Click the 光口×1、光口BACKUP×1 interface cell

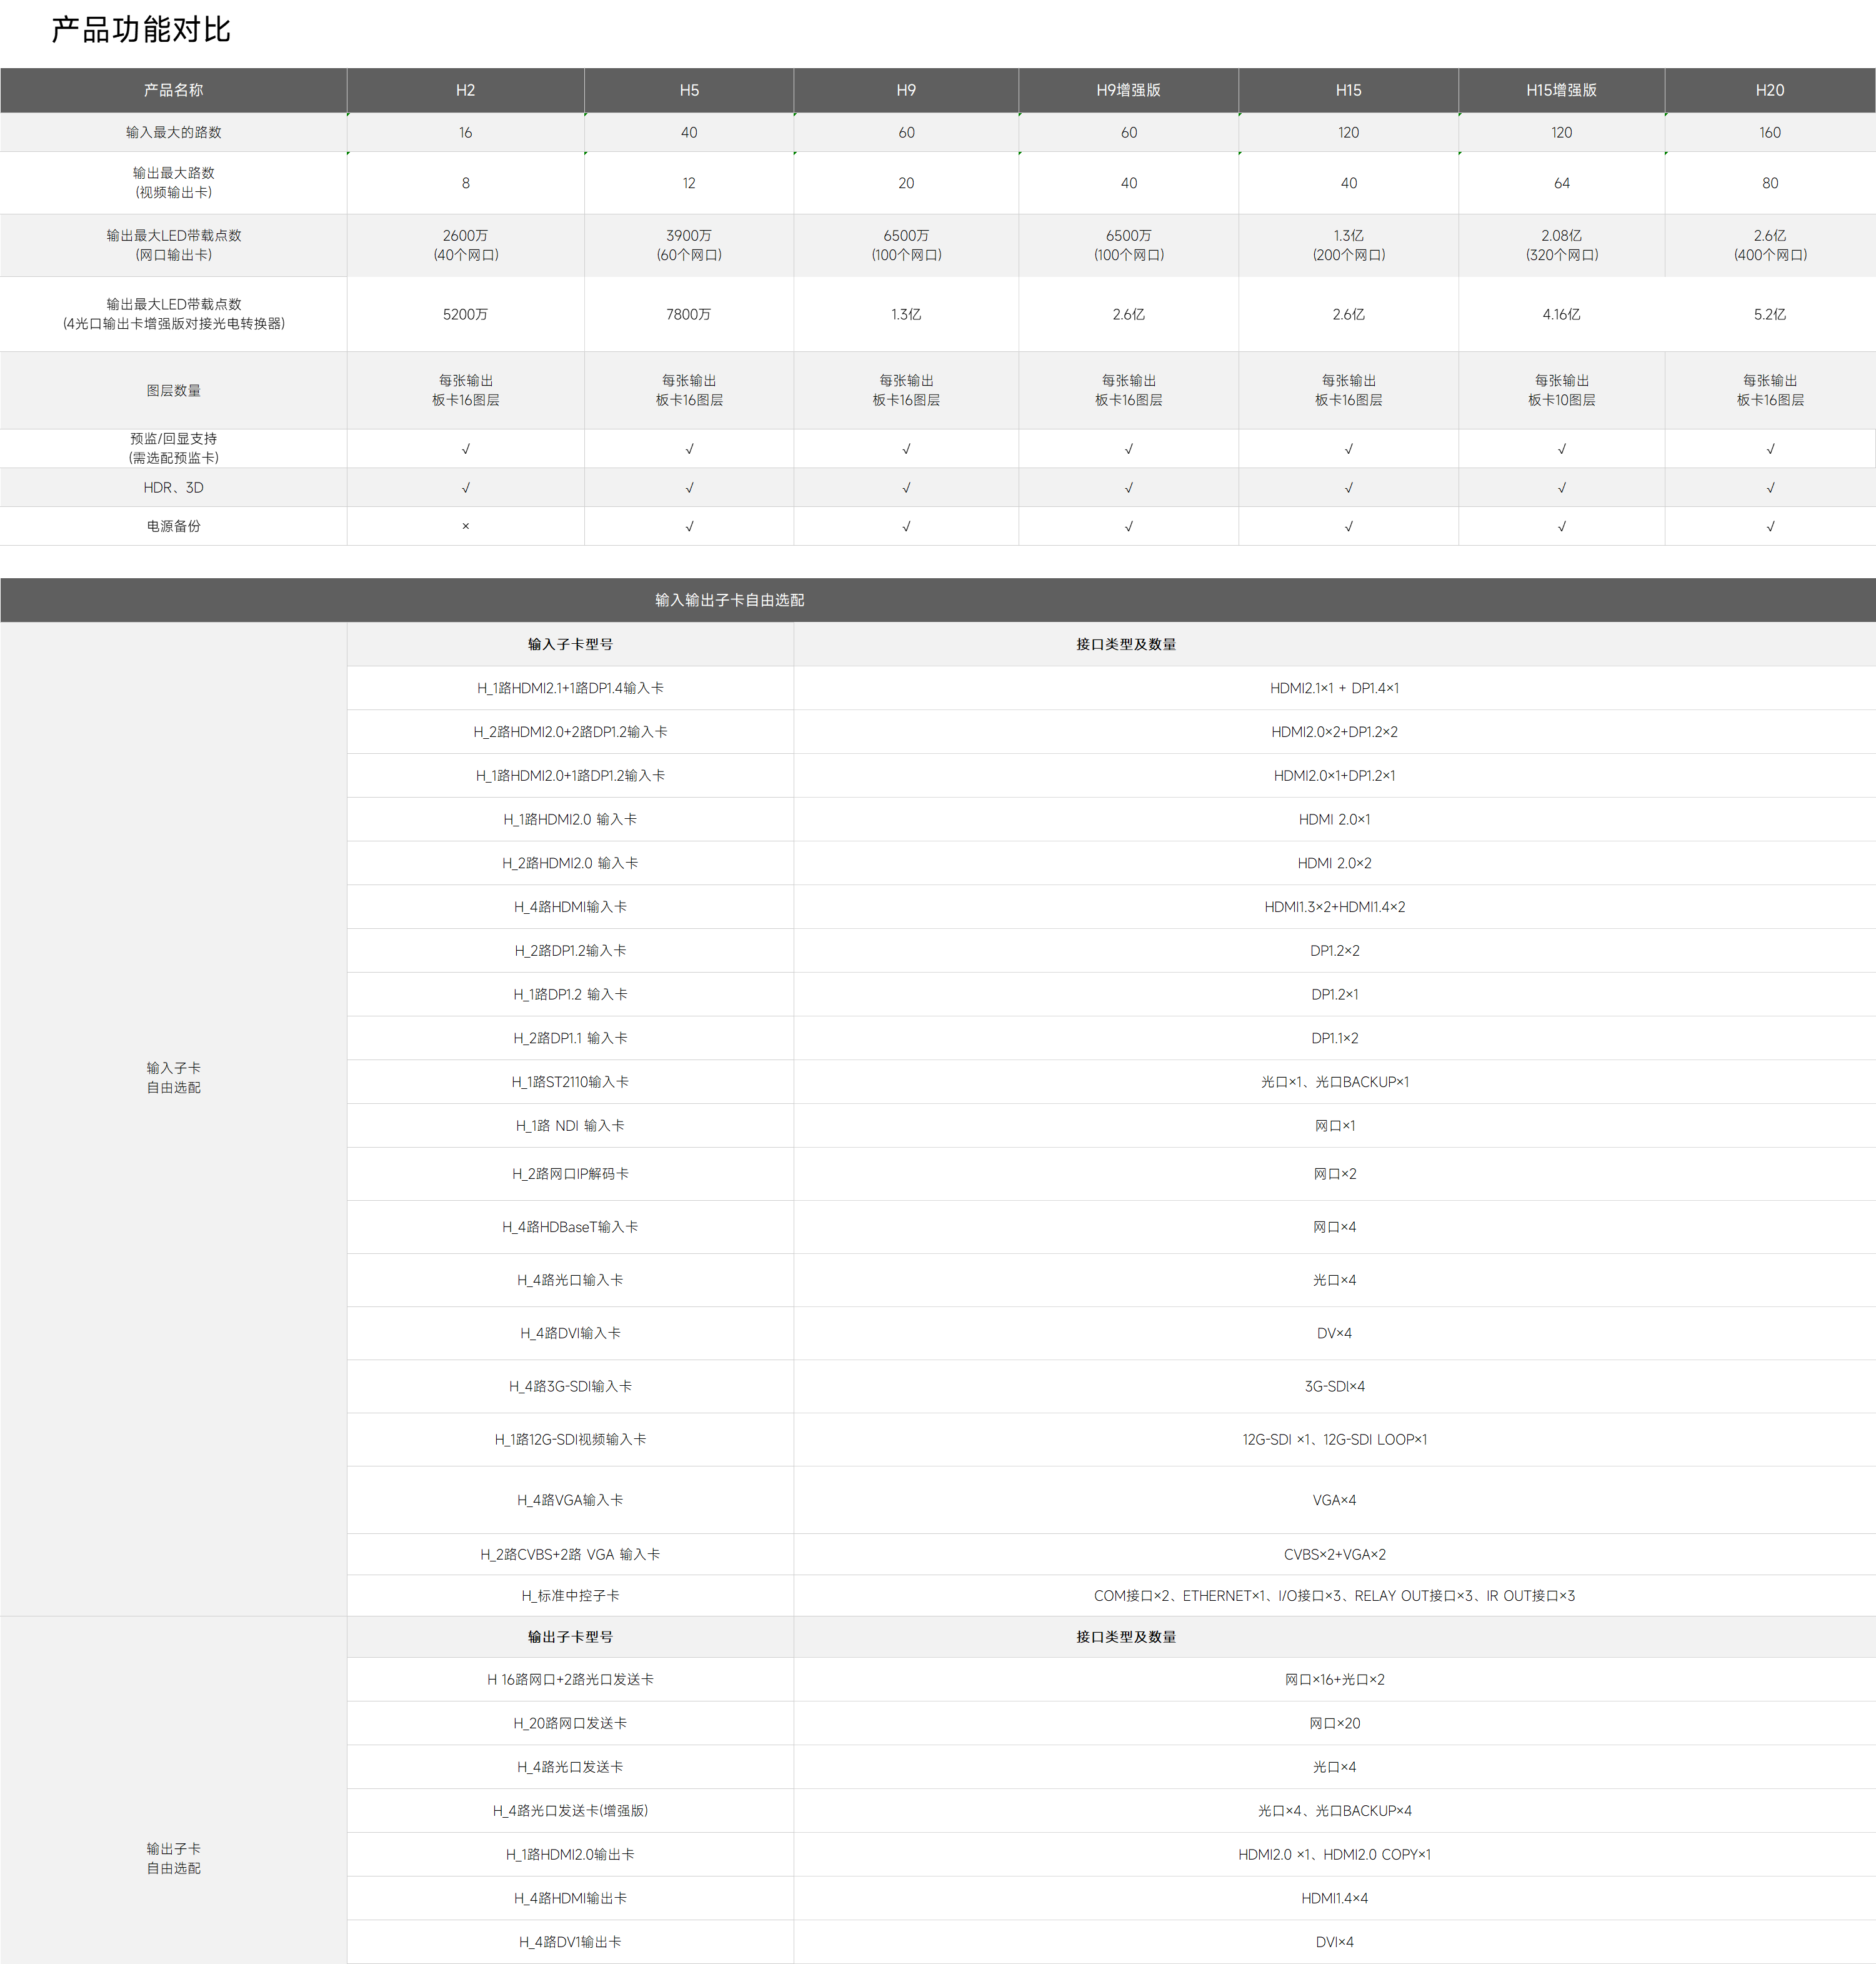(1334, 1082)
